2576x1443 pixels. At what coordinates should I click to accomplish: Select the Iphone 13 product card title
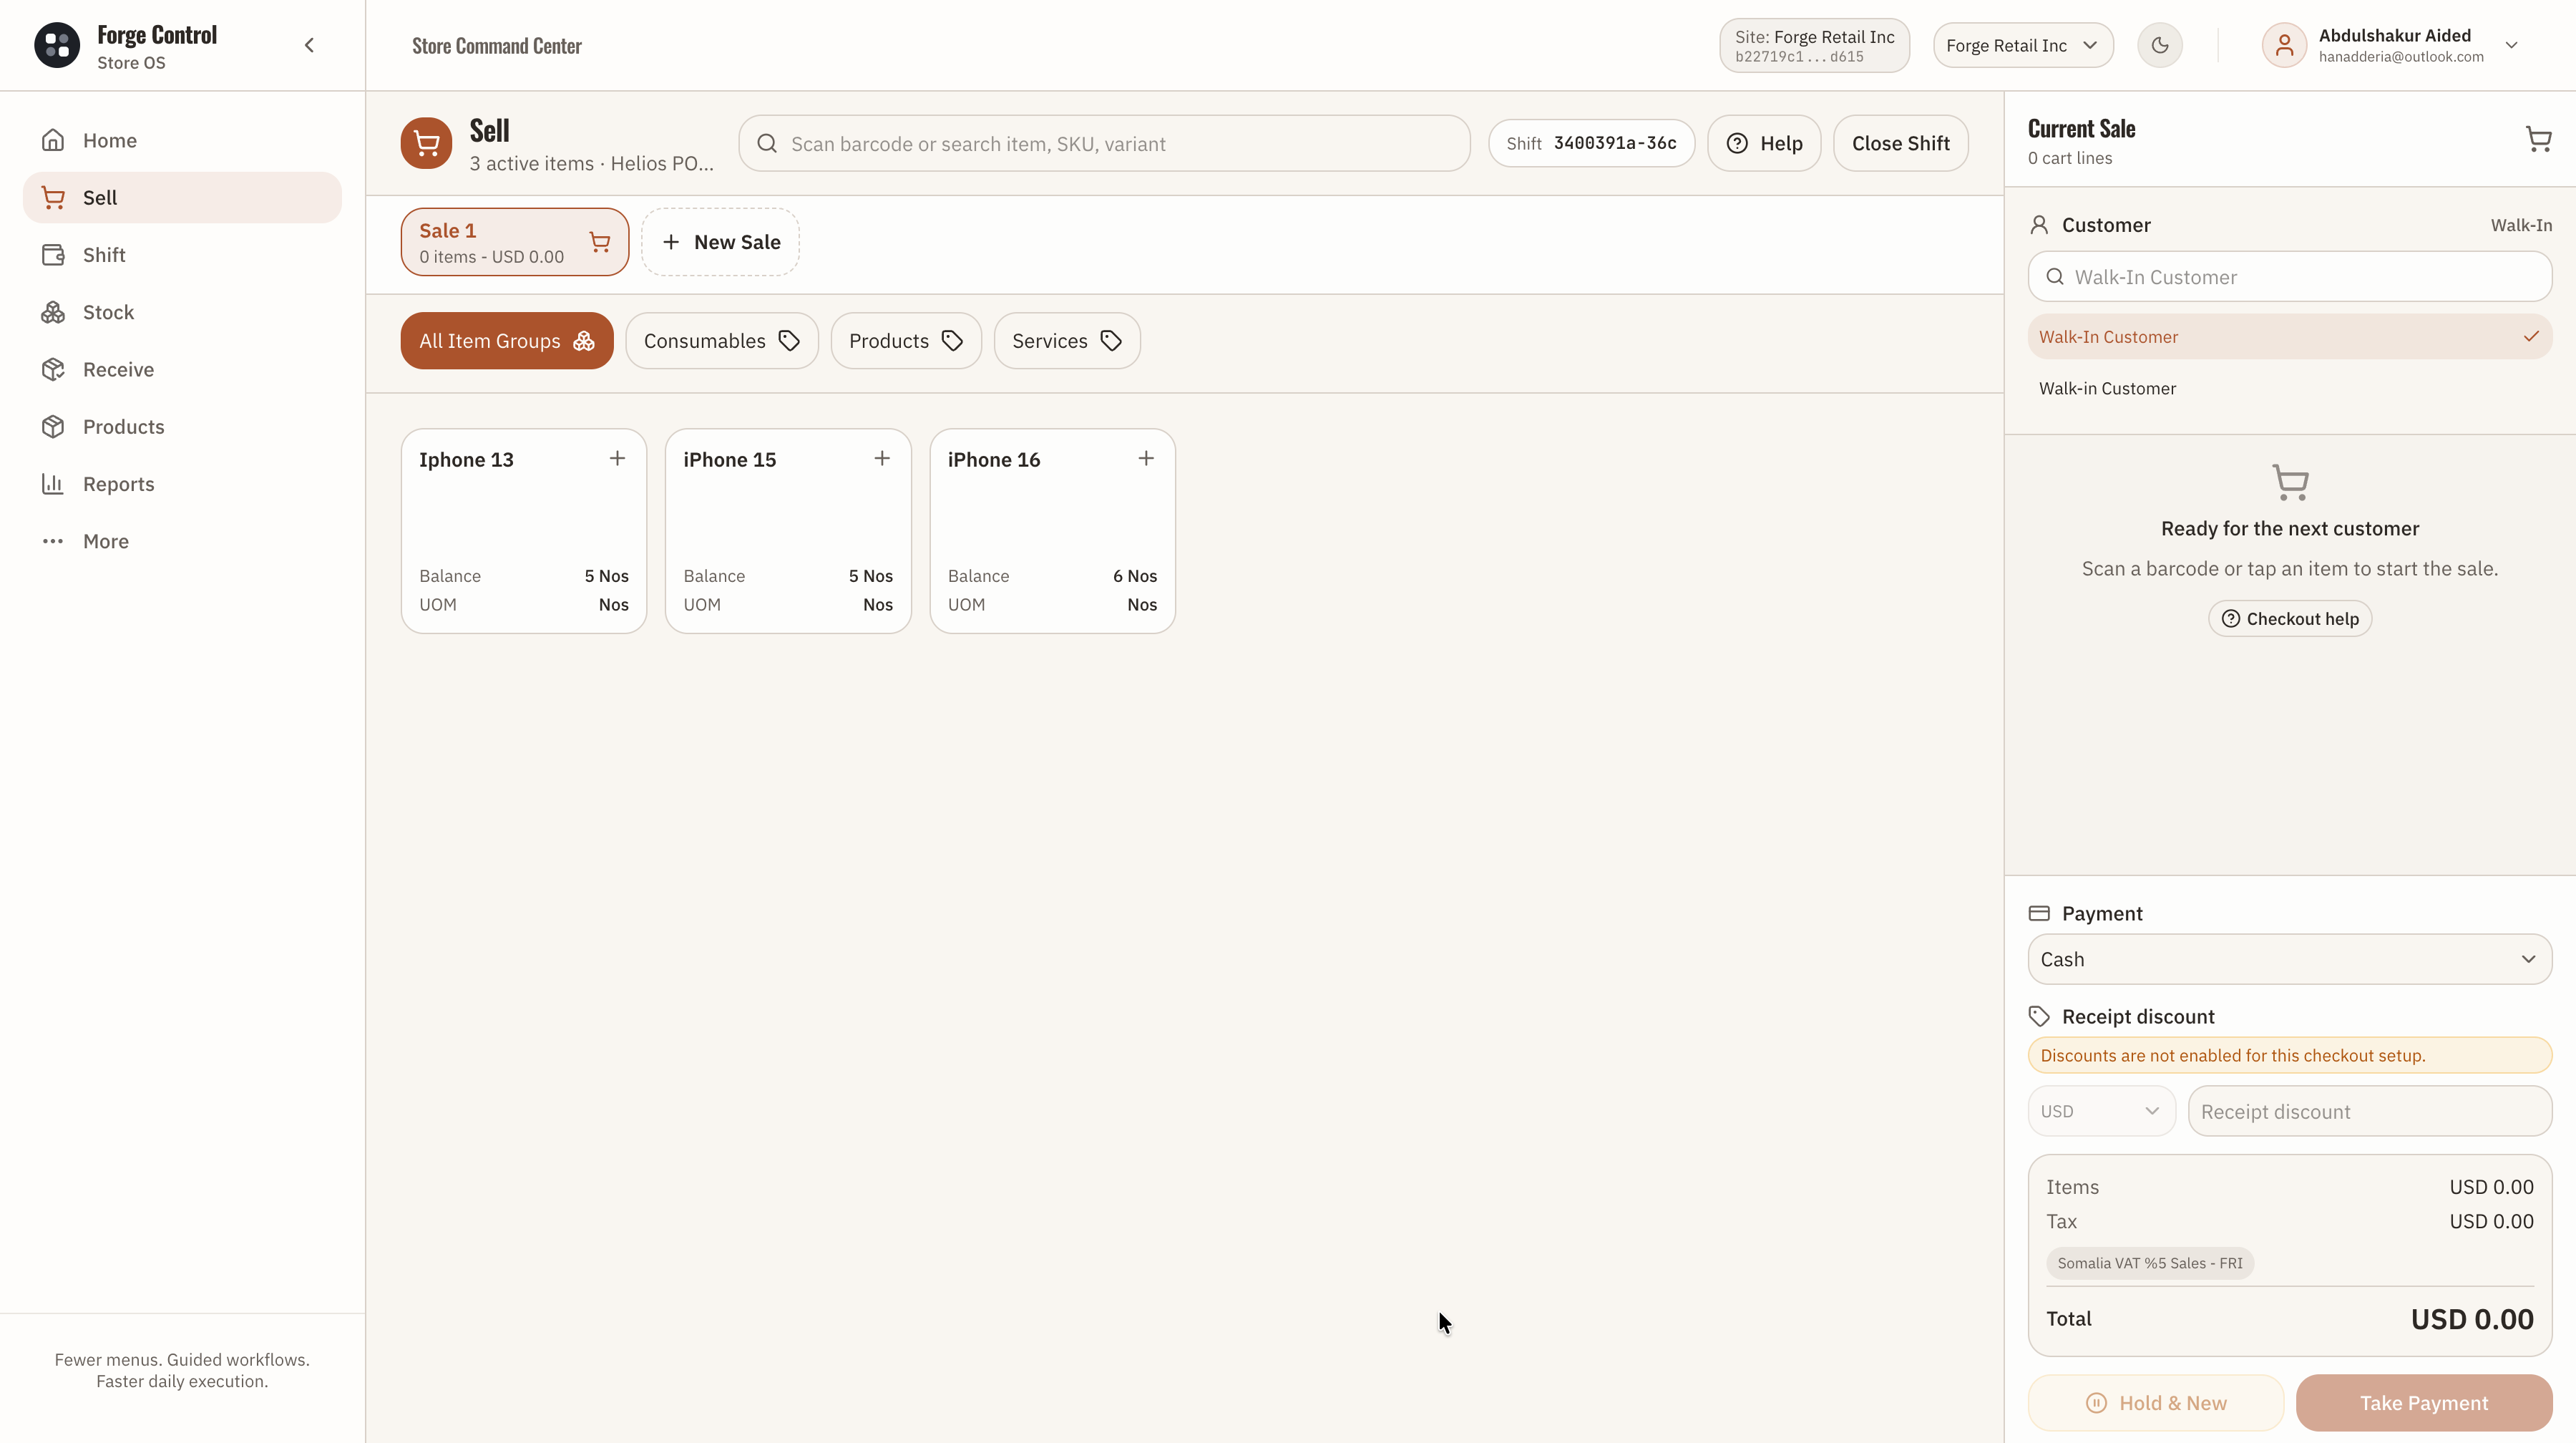(x=466, y=460)
